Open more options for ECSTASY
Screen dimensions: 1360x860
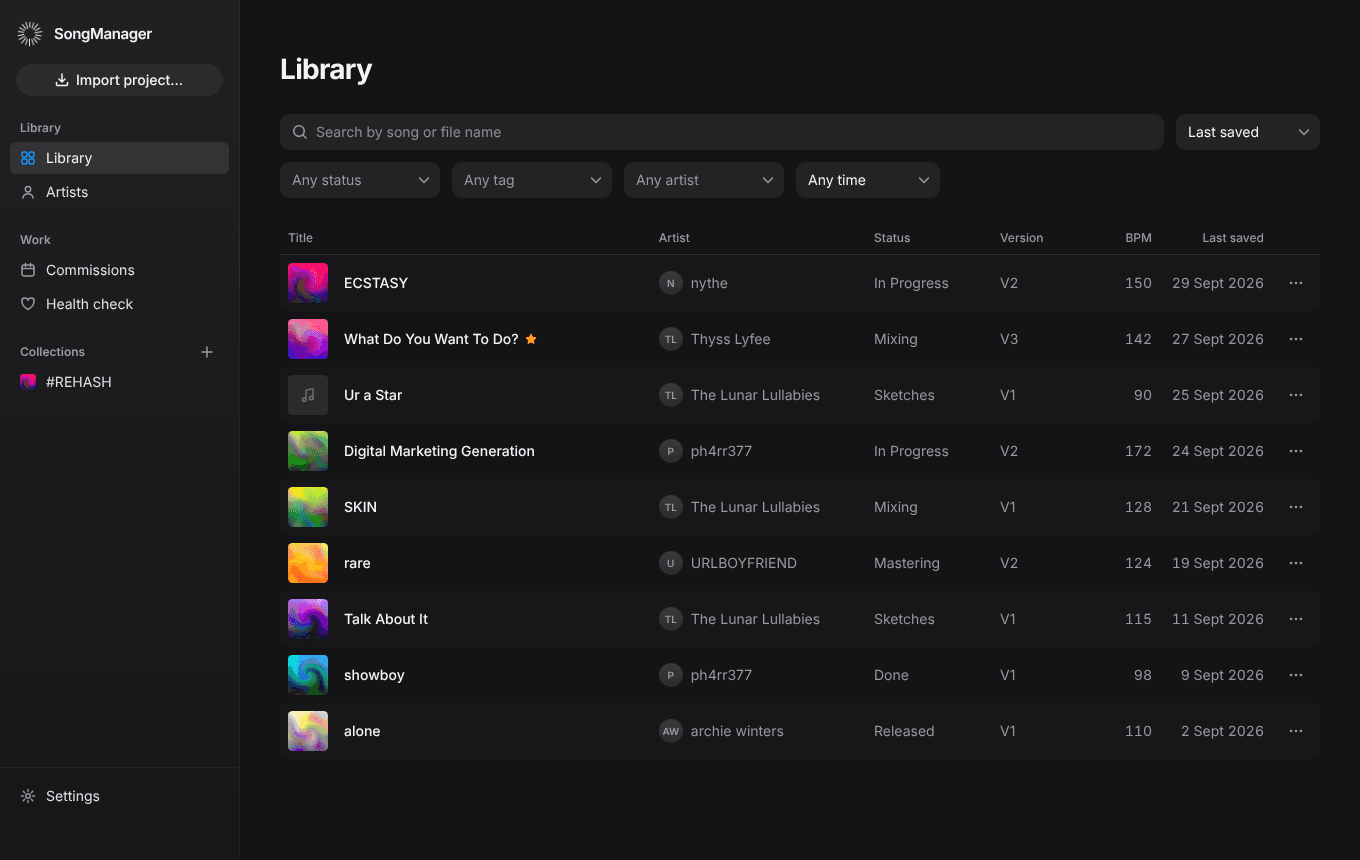pyautogui.click(x=1296, y=283)
